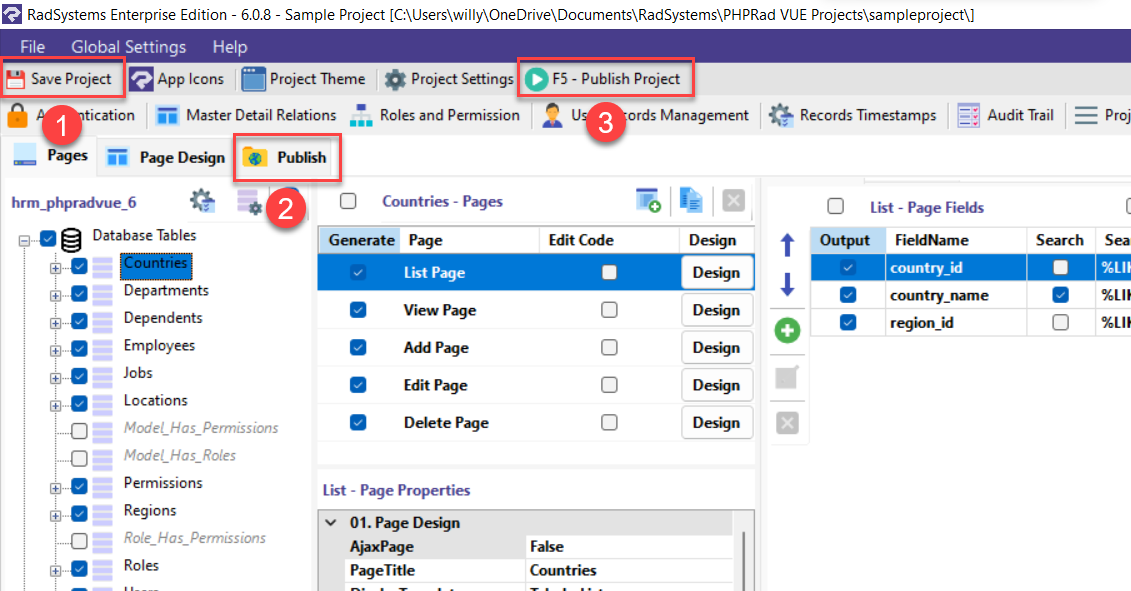Click the database settings gear icon
Image resolution: width=1131 pixels, height=591 pixels.
click(x=203, y=201)
